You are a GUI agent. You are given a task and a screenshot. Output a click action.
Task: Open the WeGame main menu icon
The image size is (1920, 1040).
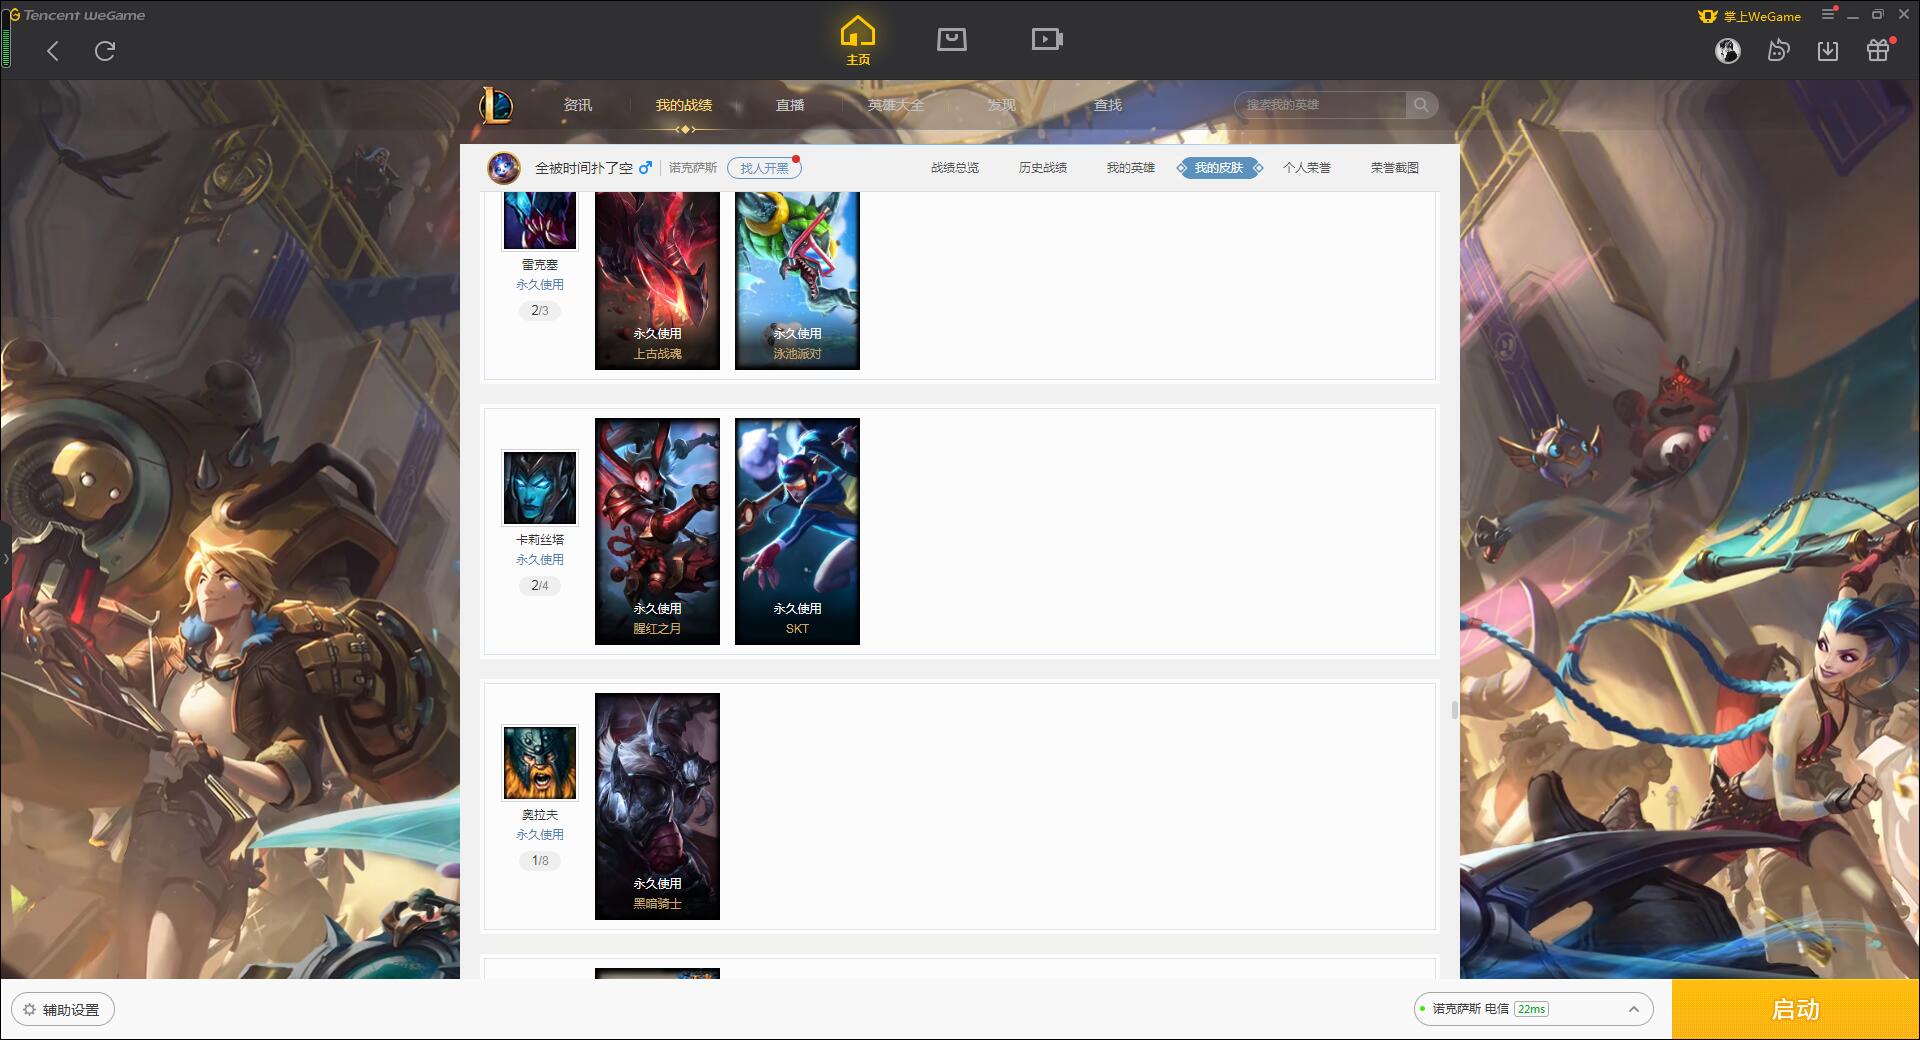(1828, 14)
